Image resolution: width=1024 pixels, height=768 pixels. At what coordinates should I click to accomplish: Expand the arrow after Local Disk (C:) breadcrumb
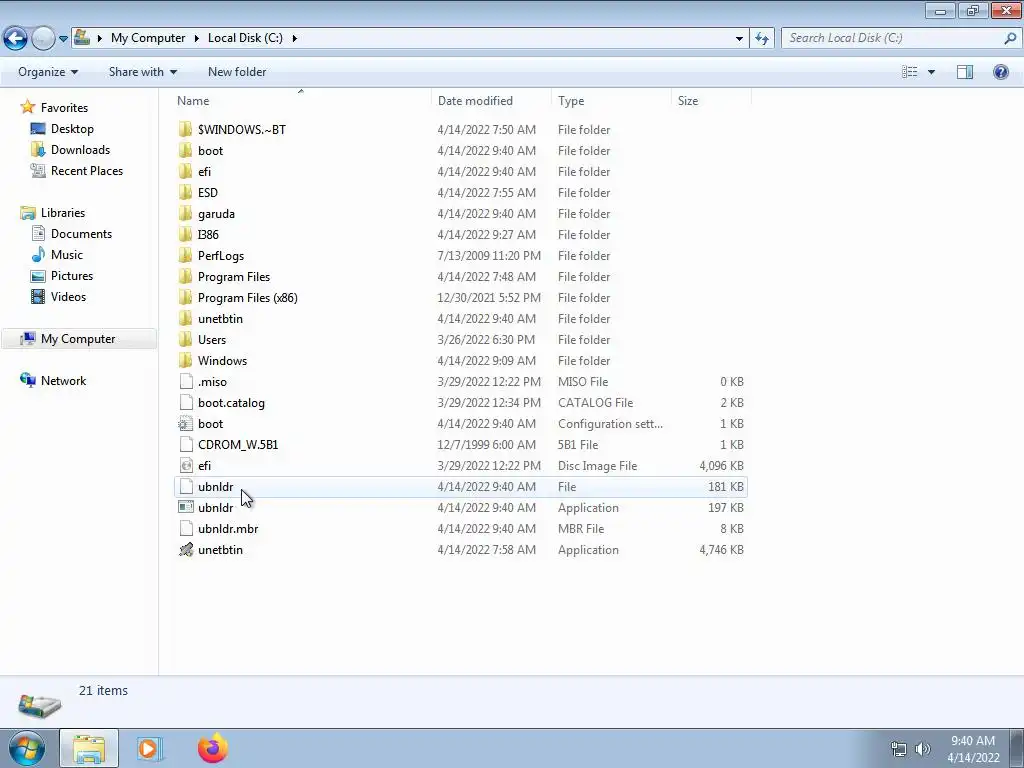(x=295, y=38)
